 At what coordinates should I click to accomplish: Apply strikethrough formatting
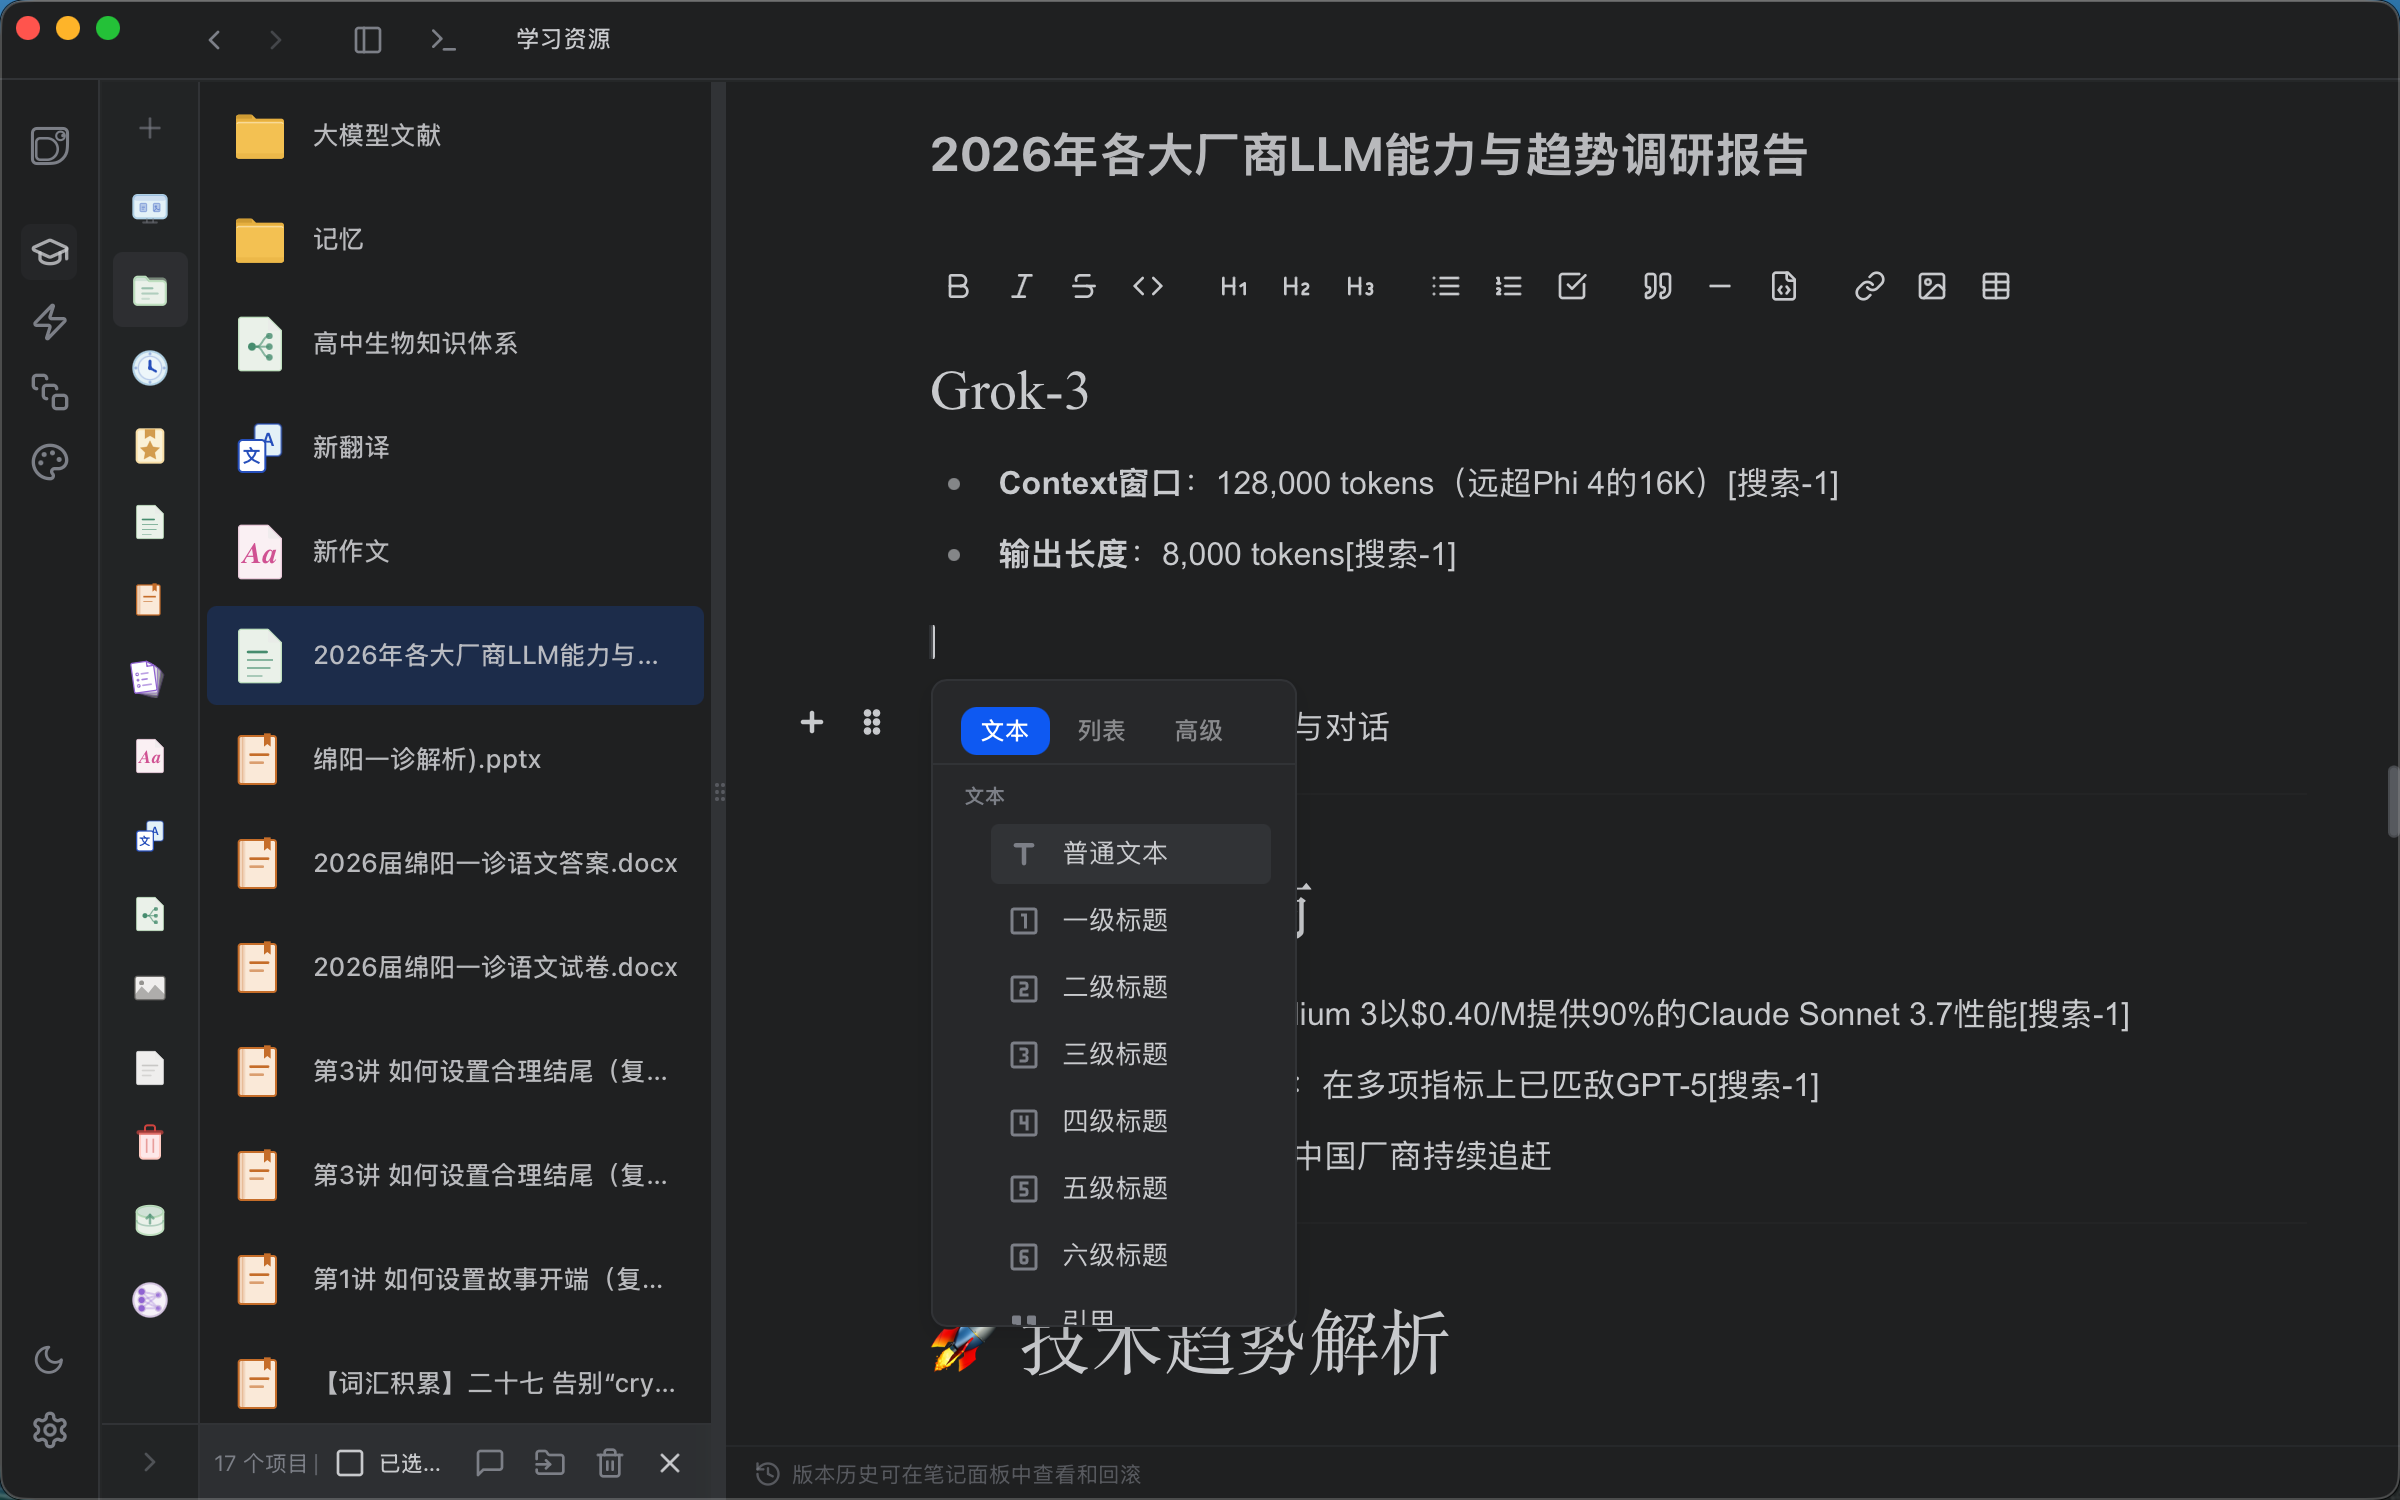tap(1084, 287)
